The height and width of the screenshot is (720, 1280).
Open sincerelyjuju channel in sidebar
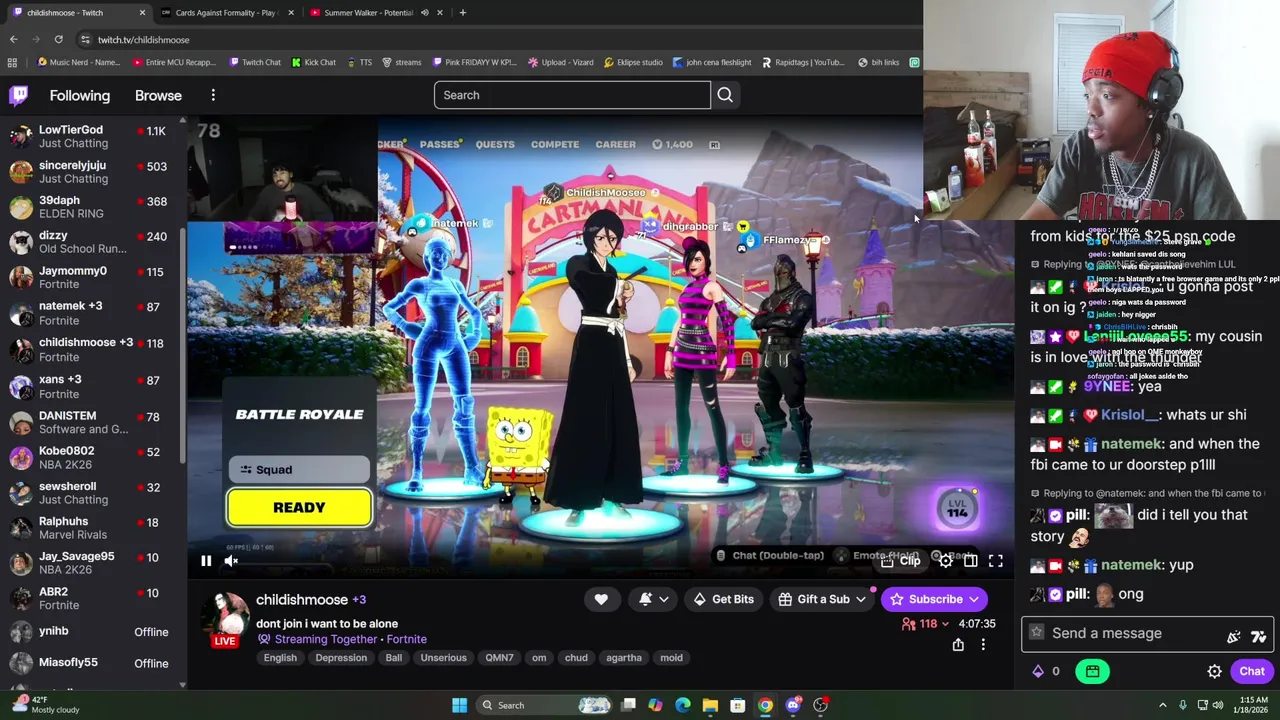tap(91, 172)
